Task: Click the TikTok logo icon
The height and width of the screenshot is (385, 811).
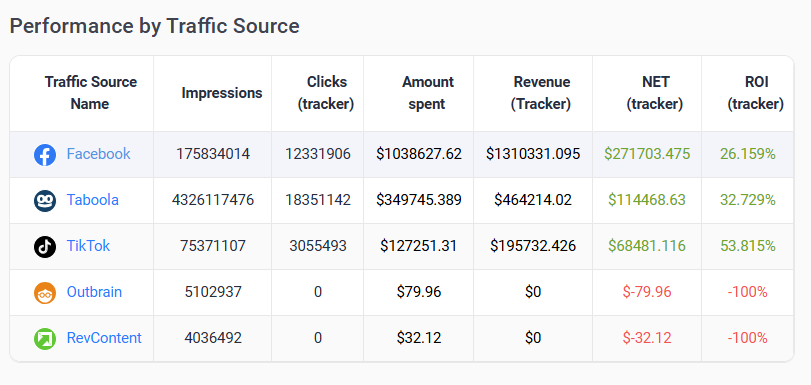Action: [45, 246]
